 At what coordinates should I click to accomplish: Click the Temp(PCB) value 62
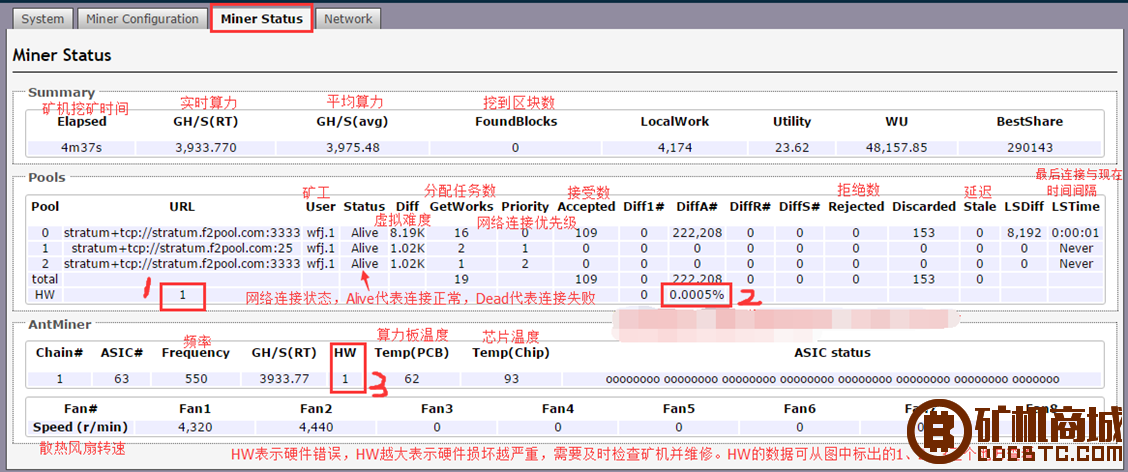point(412,378)
